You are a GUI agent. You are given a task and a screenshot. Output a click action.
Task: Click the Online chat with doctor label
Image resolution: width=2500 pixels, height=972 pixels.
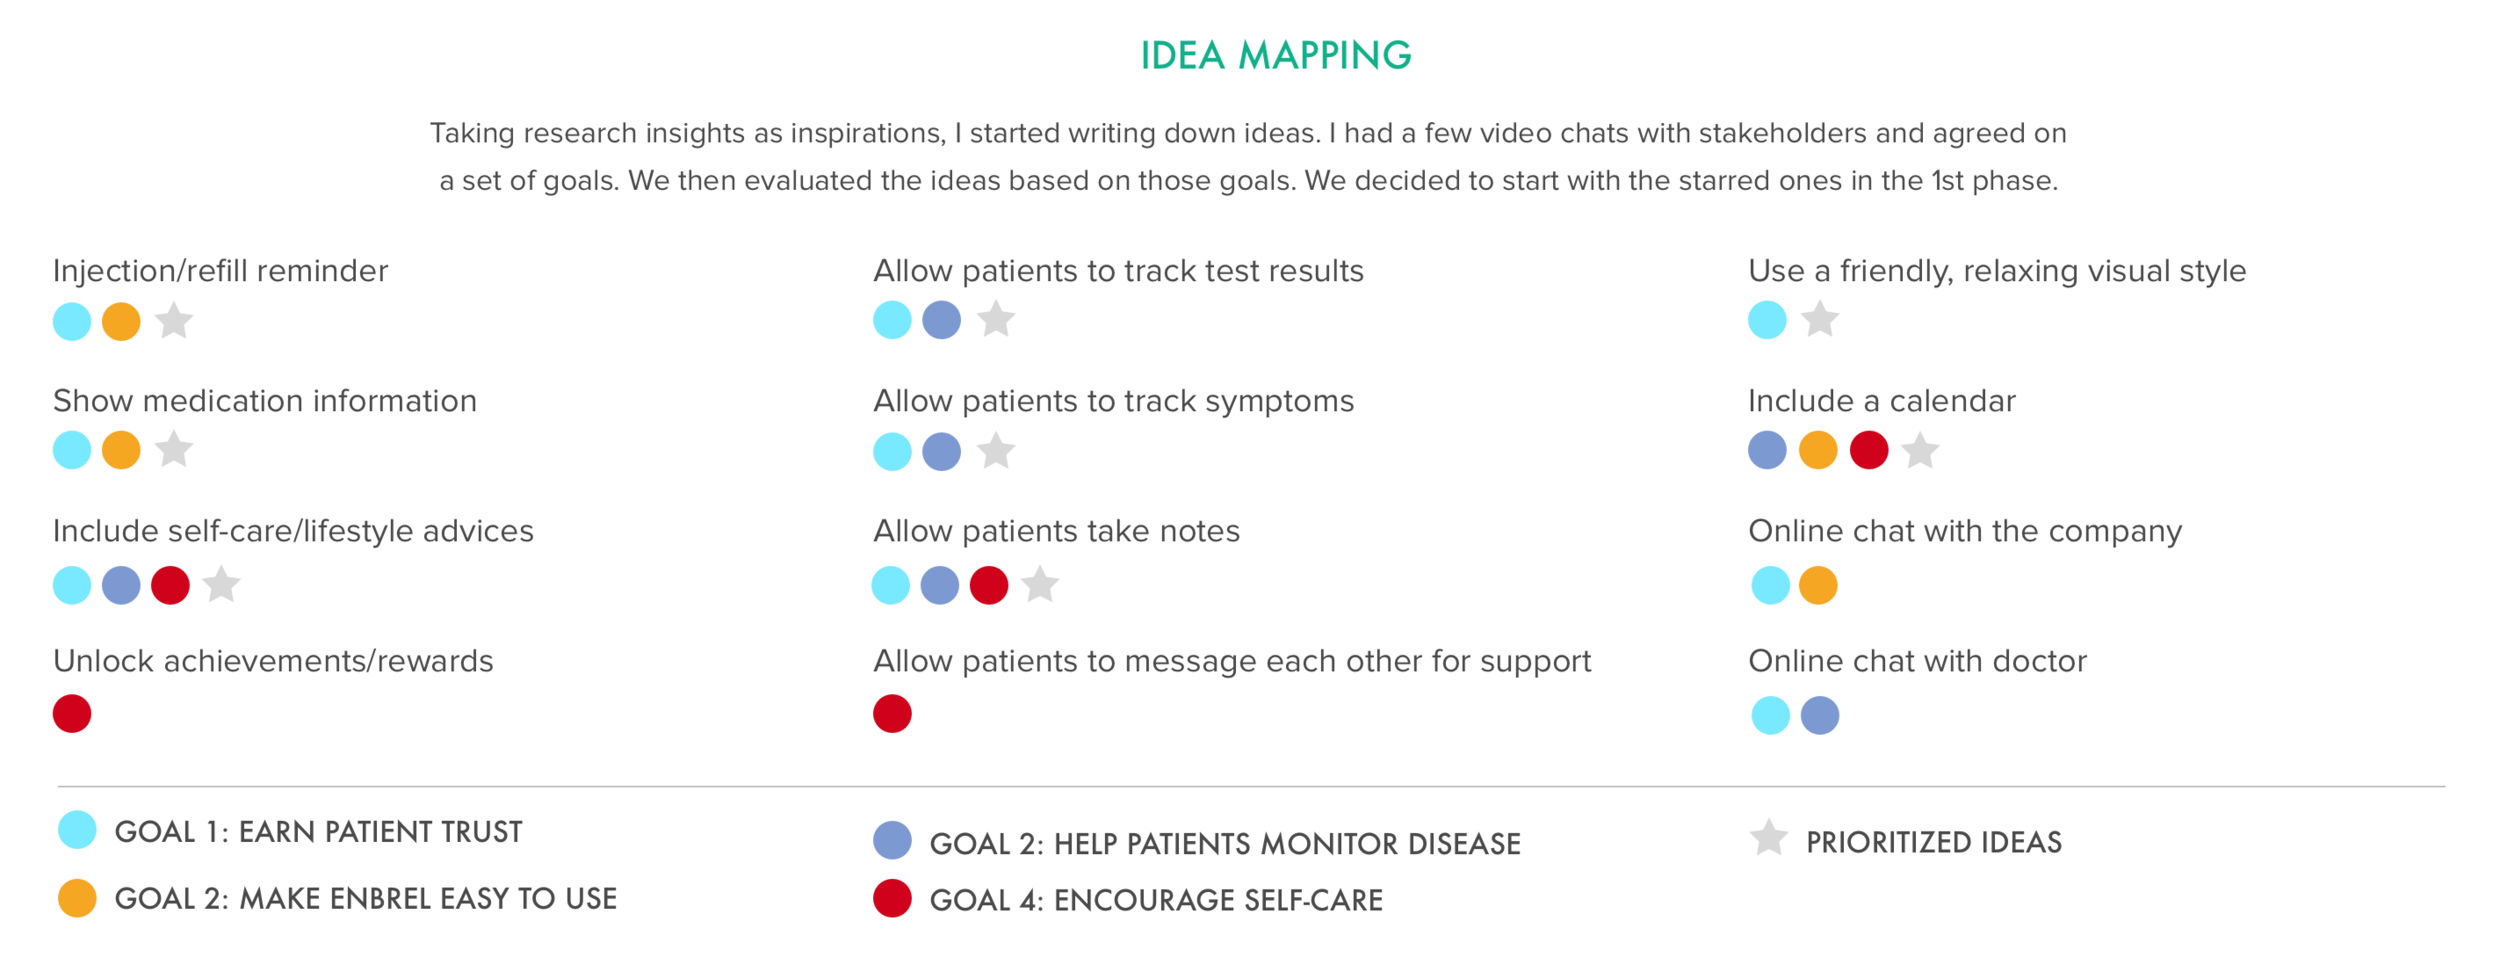[1917, 661]
